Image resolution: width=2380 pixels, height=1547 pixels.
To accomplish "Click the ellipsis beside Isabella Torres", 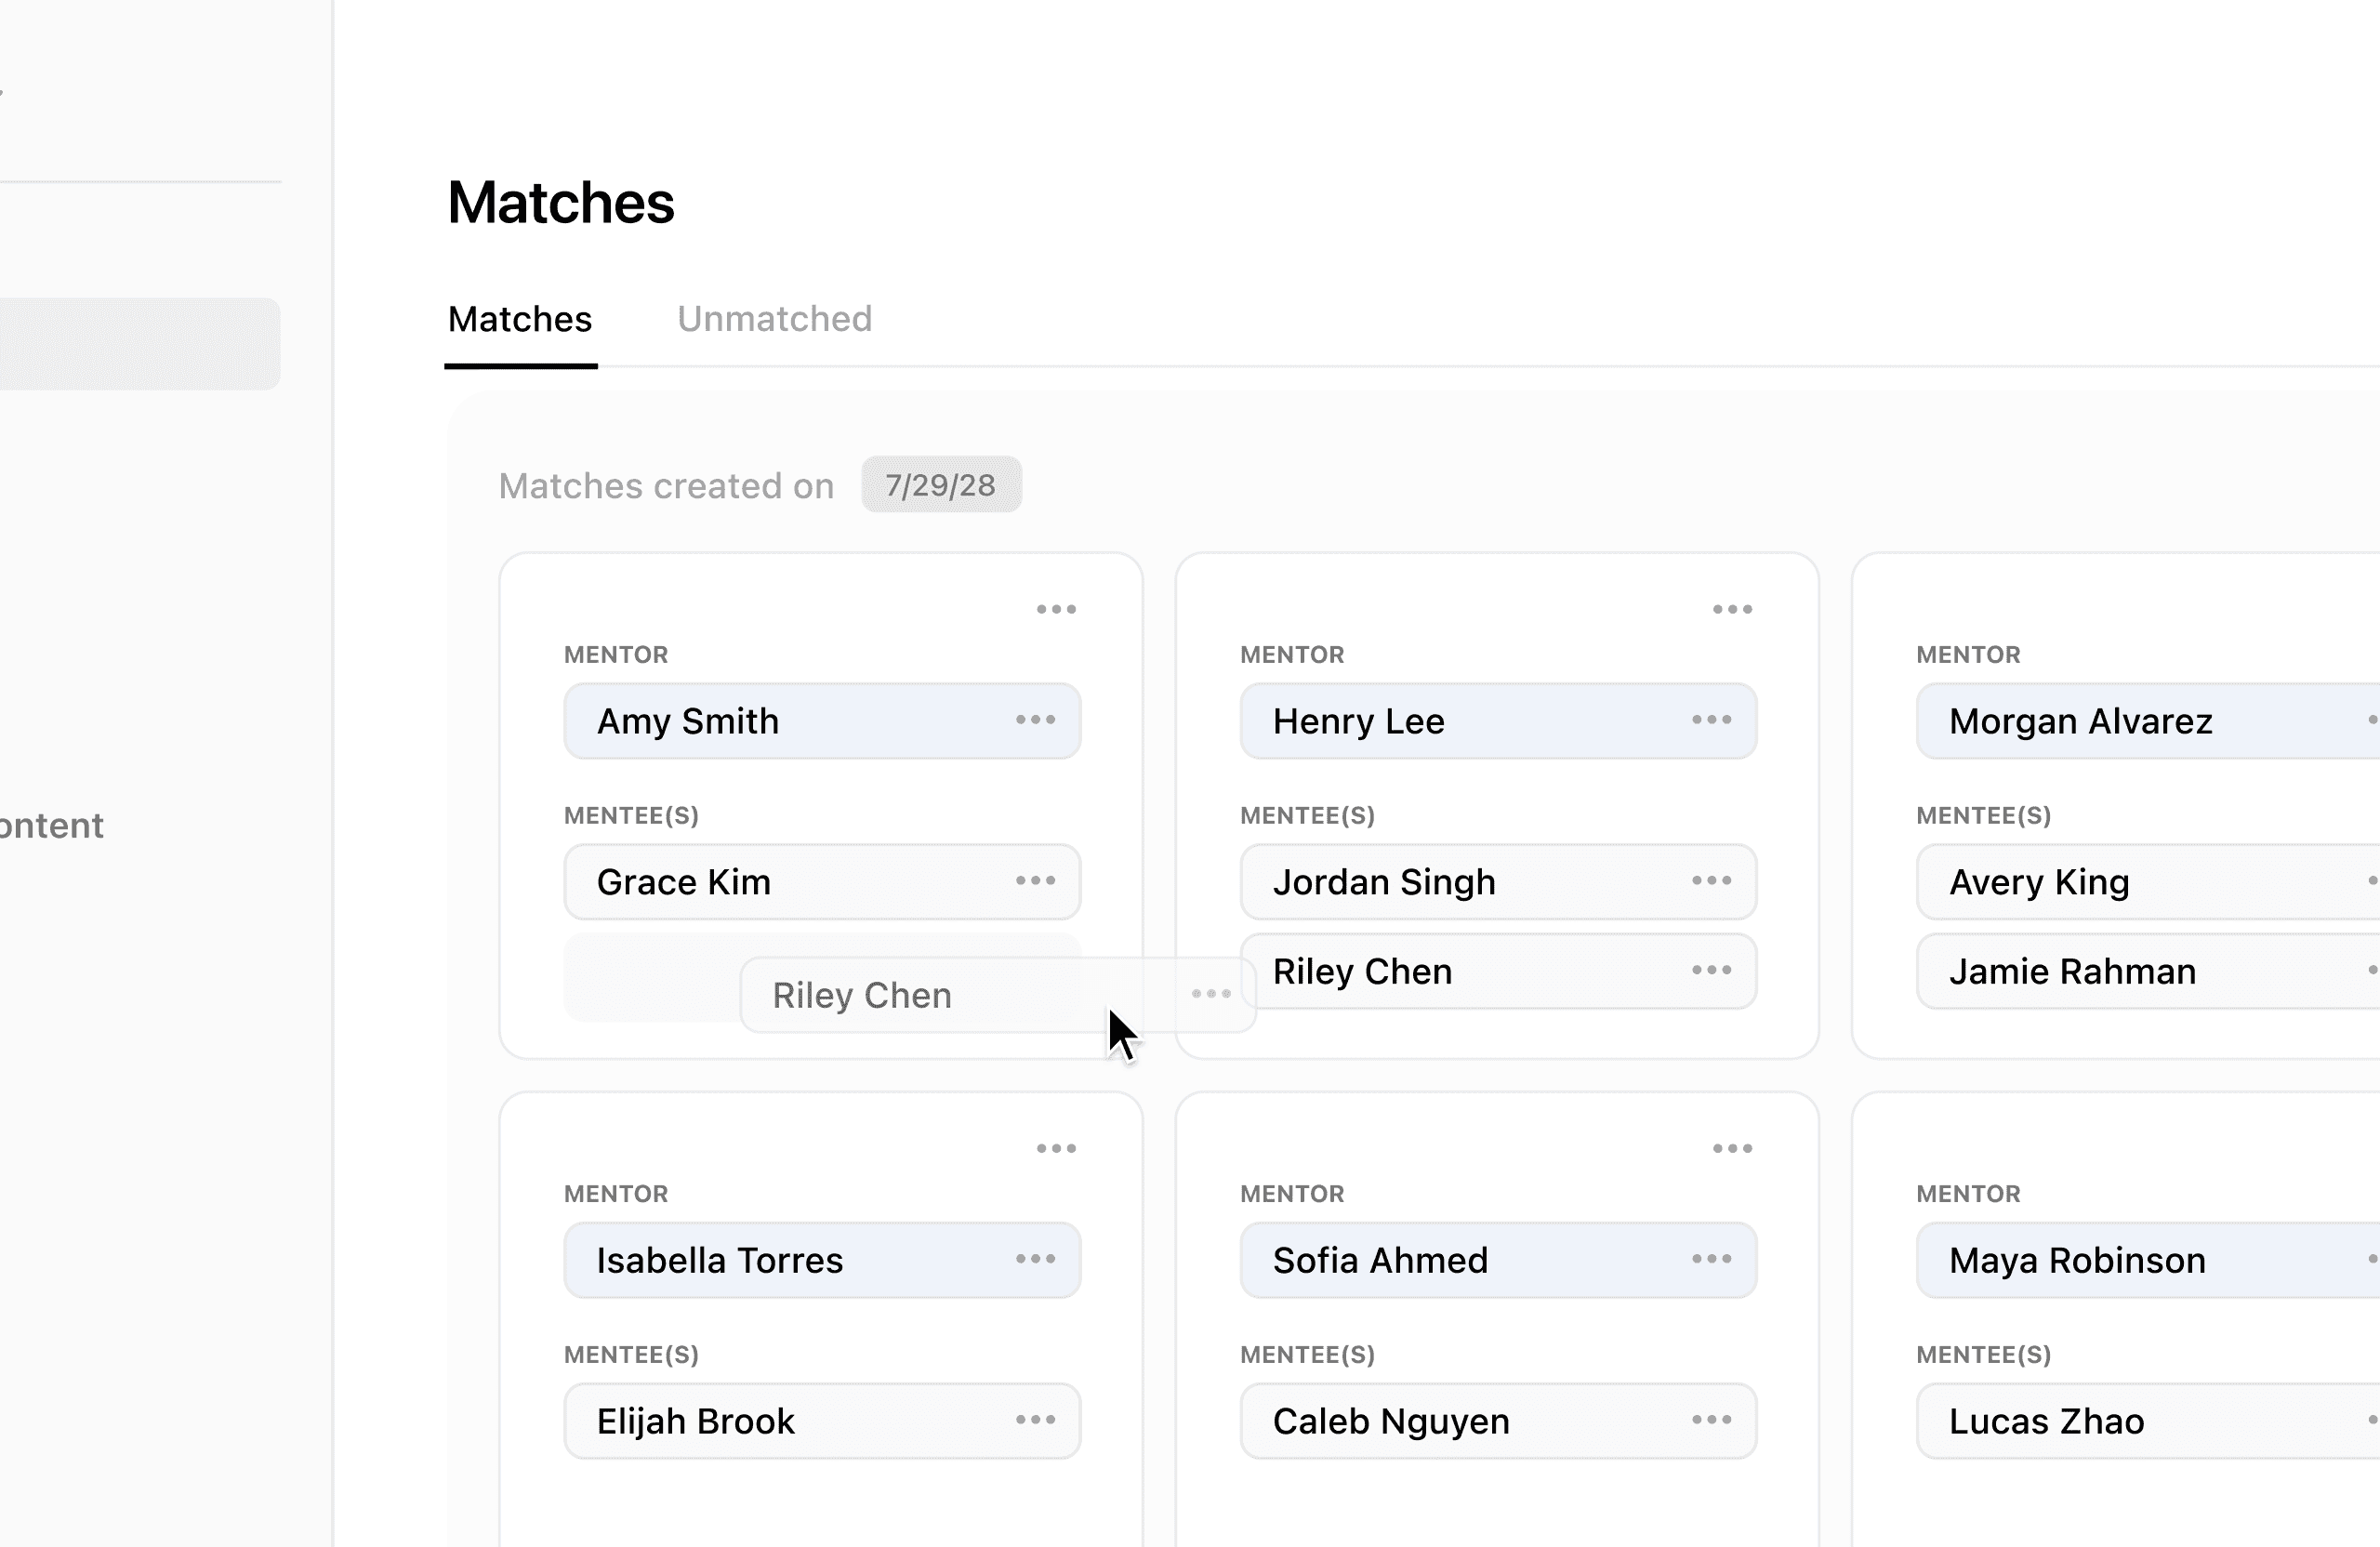I will (1035, 1259).
